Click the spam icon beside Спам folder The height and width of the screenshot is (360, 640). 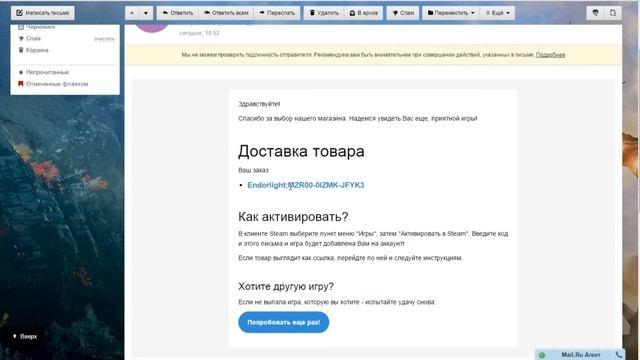coord(21,38)
